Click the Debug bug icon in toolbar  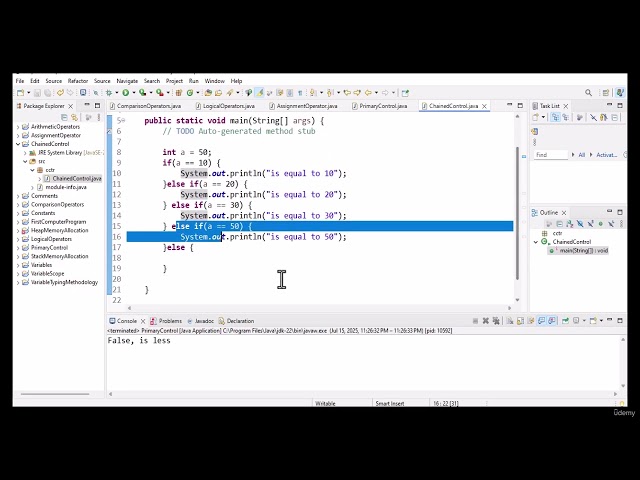[109, 93]
